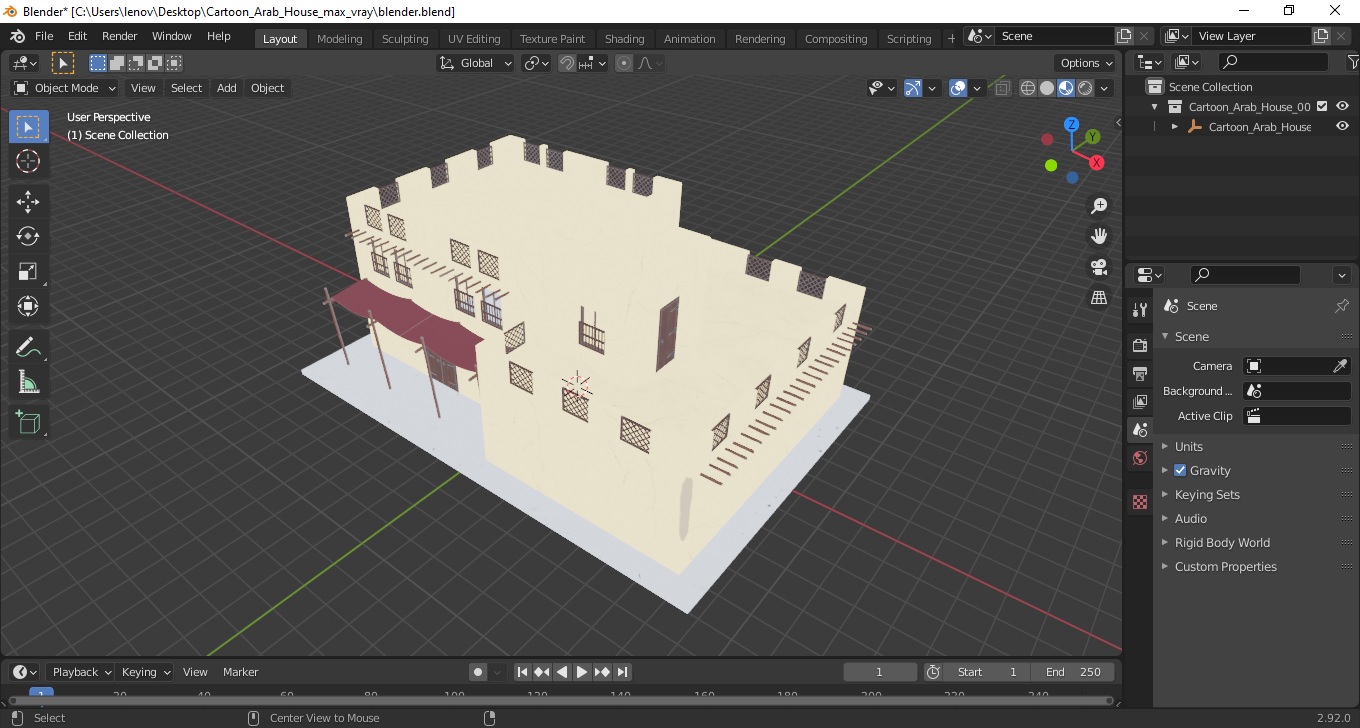Click the current frame field showing 1
This screenshot has width=1360, height=728.
tap(880, 672)
